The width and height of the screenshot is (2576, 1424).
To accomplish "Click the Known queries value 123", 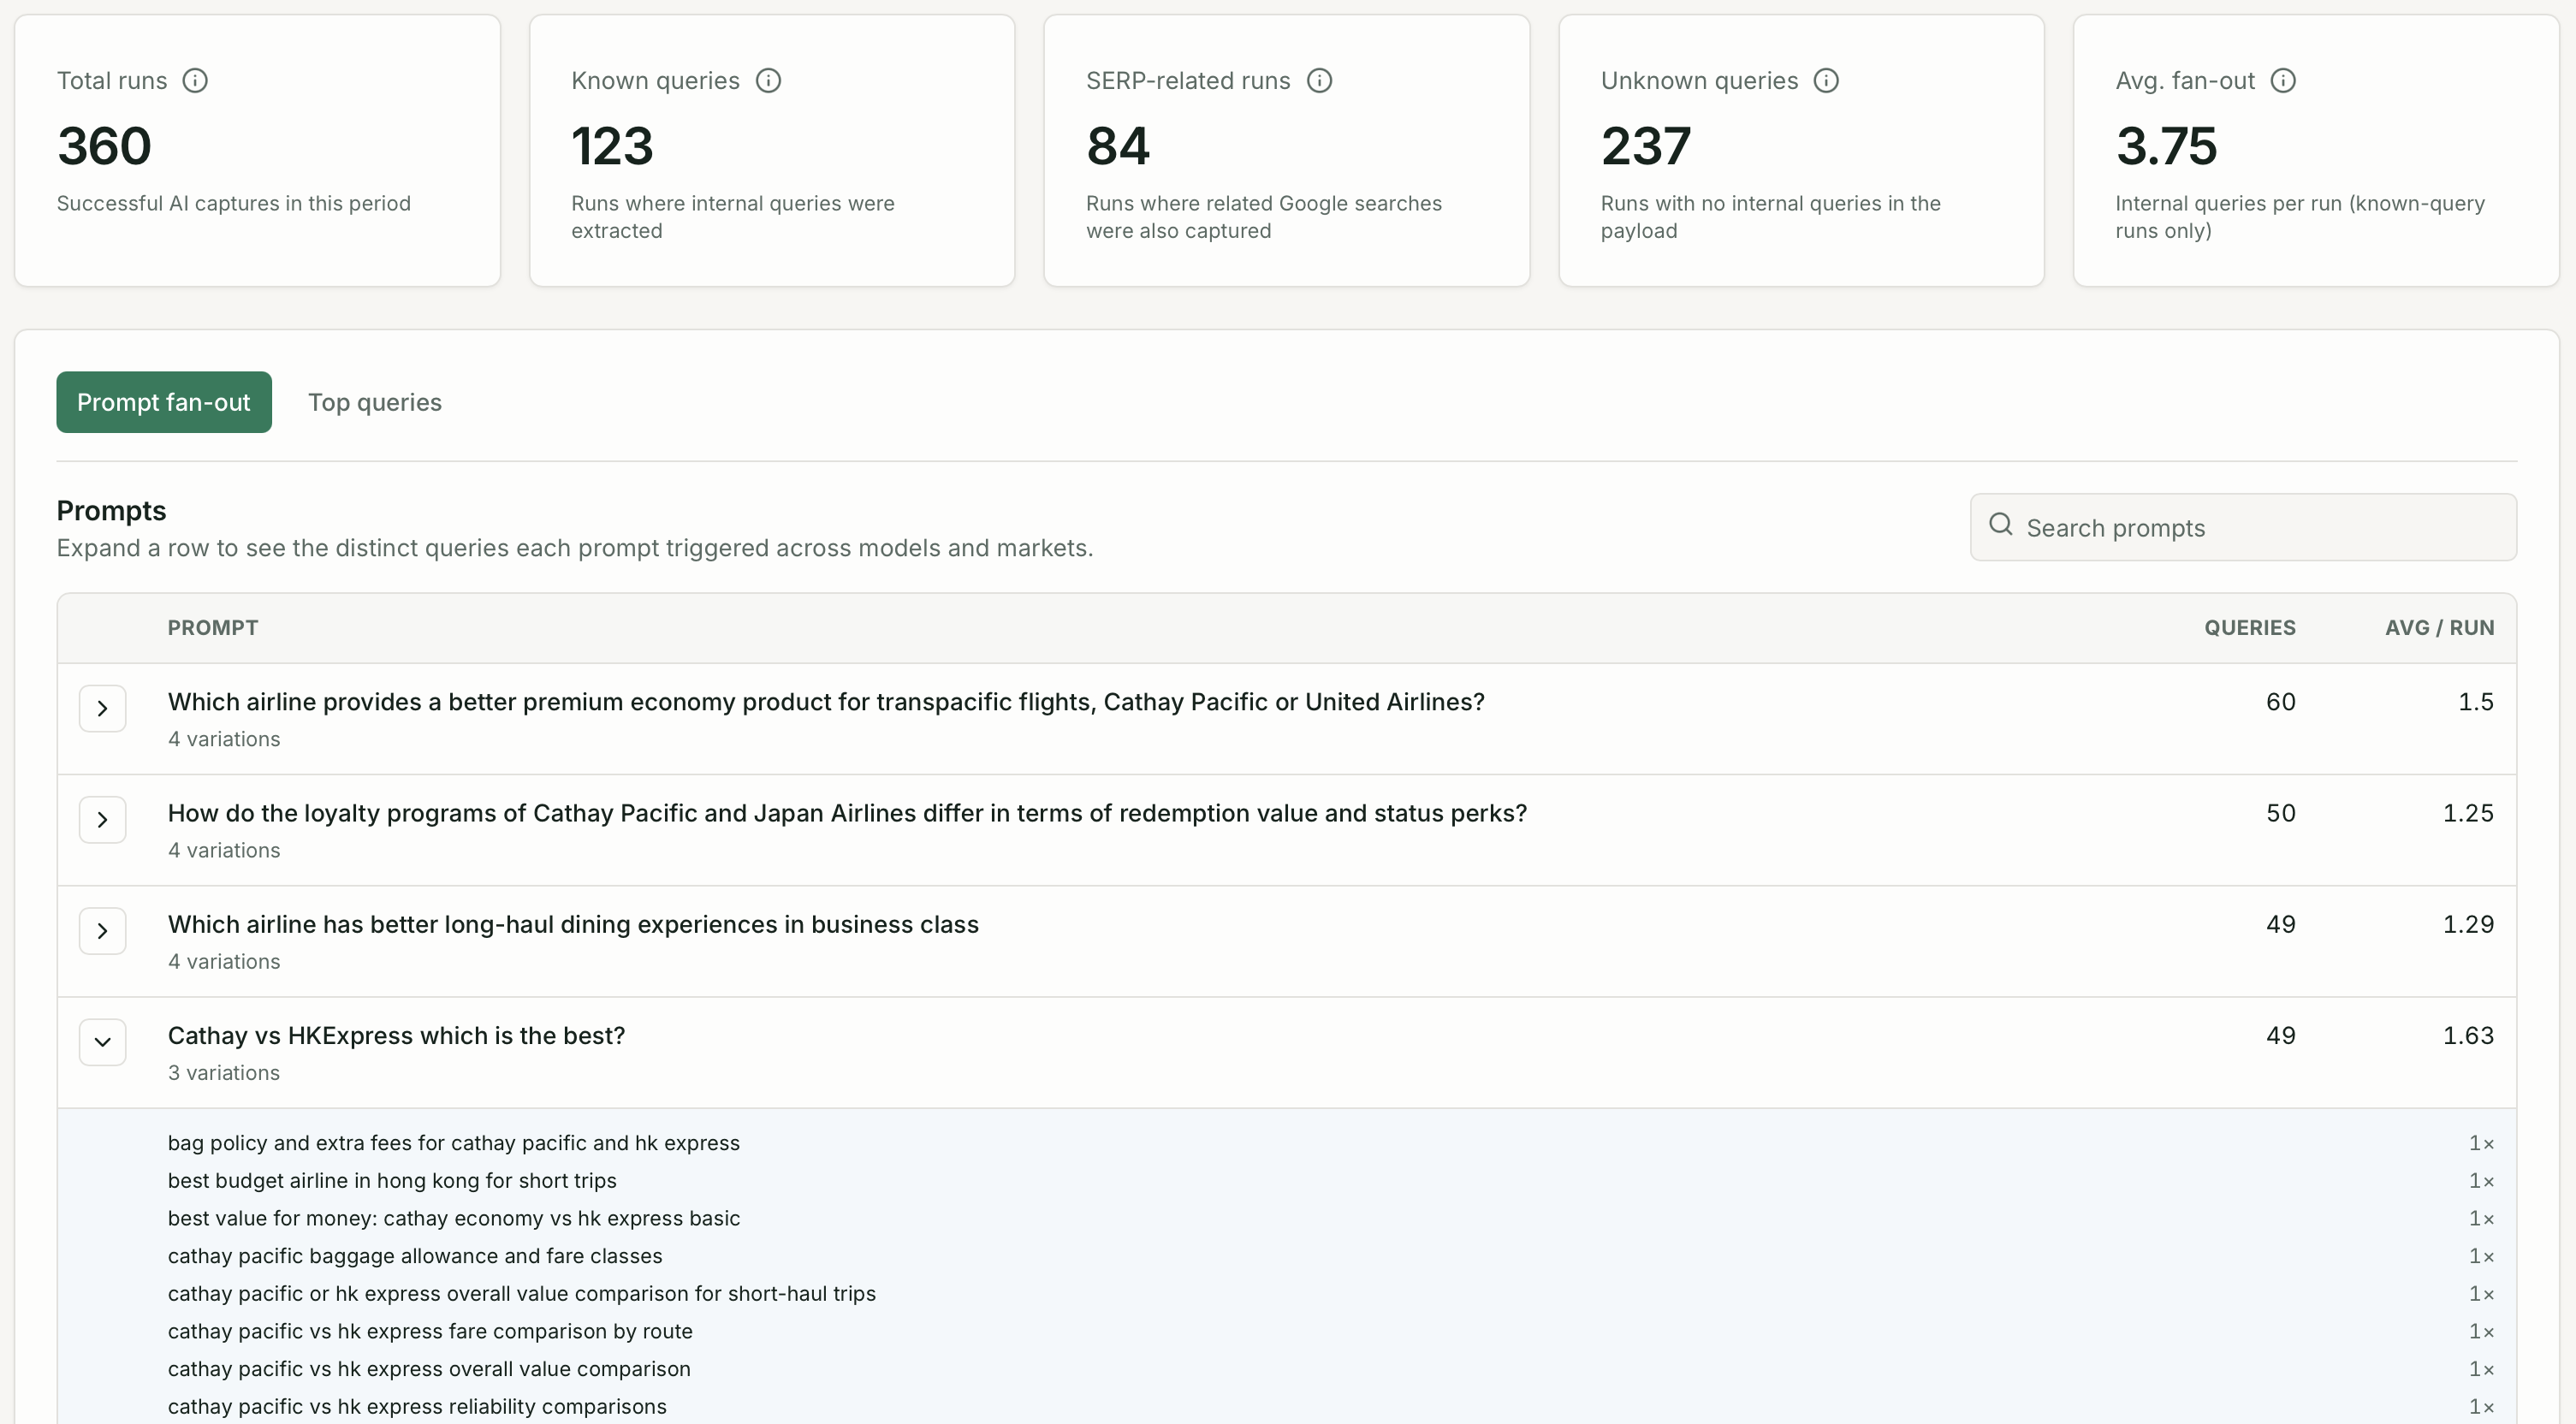I will [612, 146].
